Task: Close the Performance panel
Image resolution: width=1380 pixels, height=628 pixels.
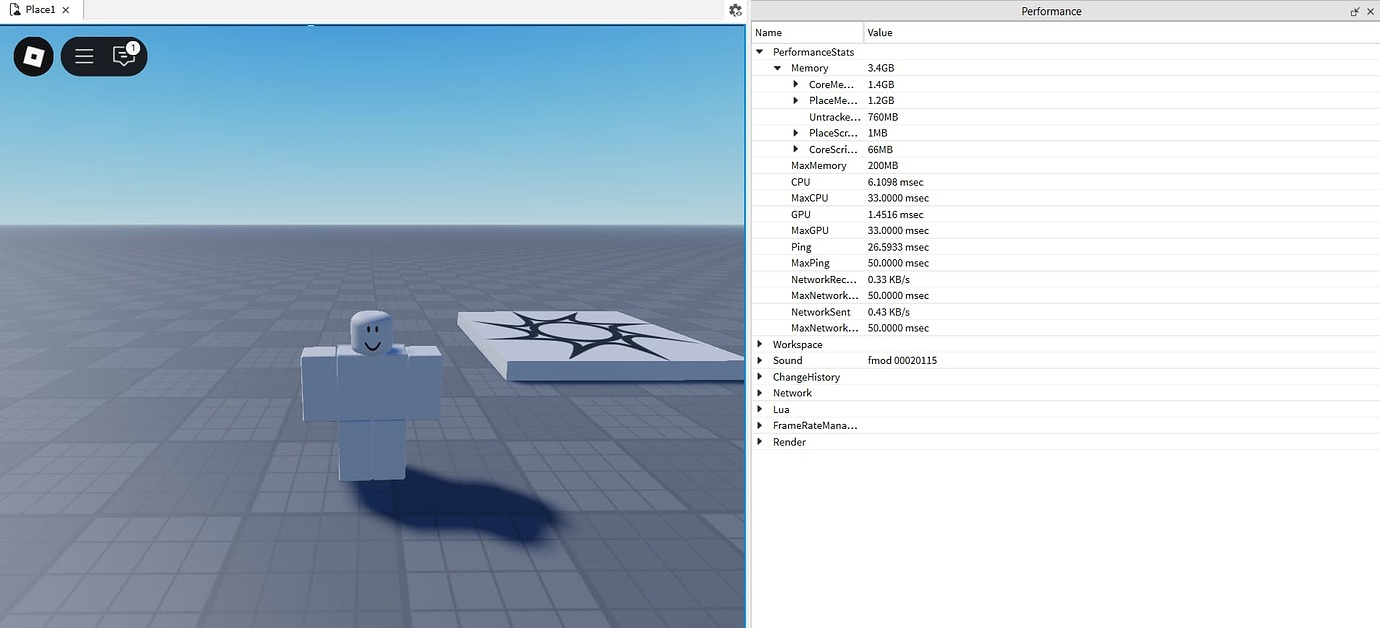Action: [1371, 11]
